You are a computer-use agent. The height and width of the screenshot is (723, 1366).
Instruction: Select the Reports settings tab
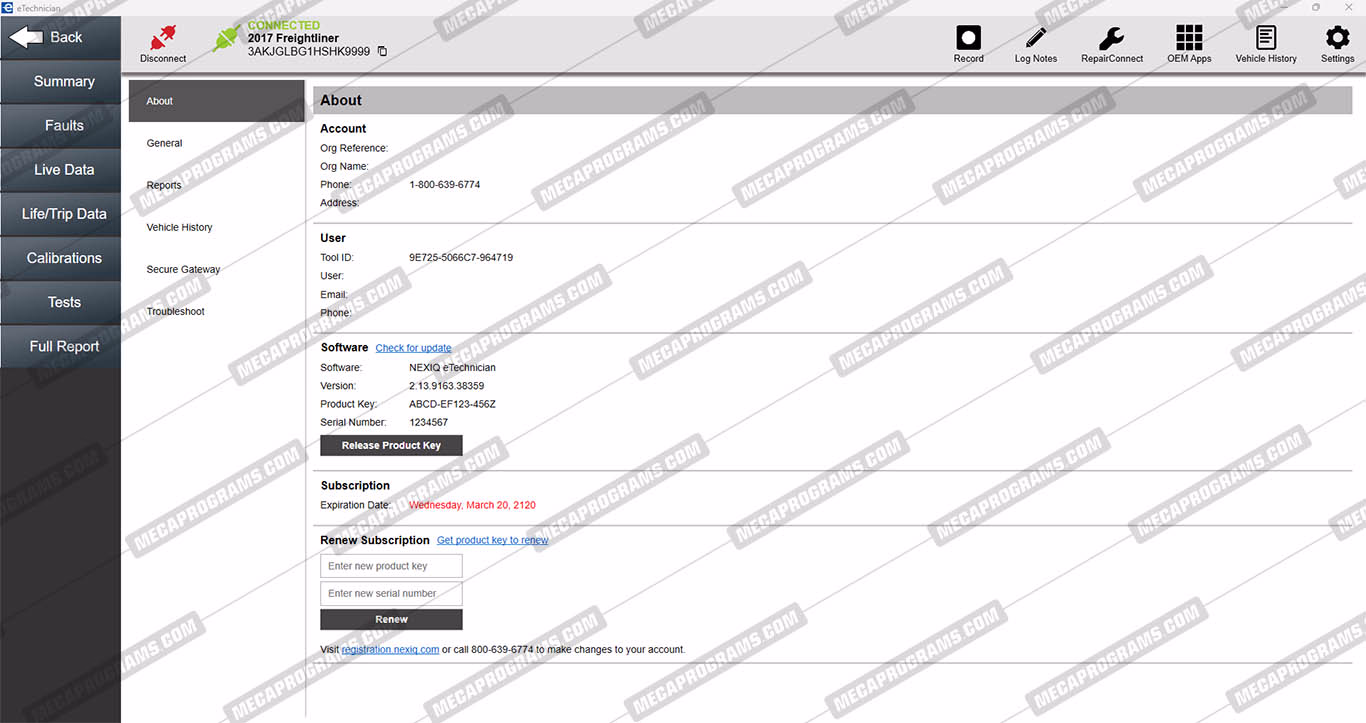(216, 185)
